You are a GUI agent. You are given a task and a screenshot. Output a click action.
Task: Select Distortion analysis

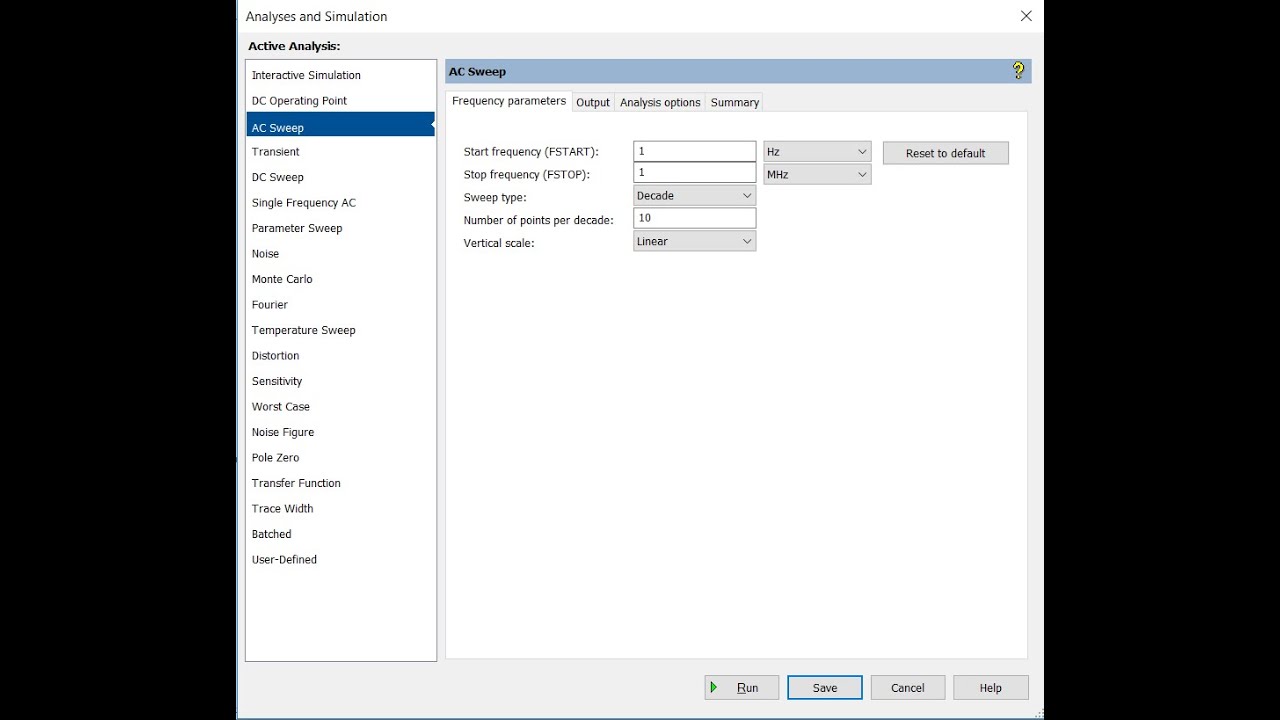[x=341, y=356]
